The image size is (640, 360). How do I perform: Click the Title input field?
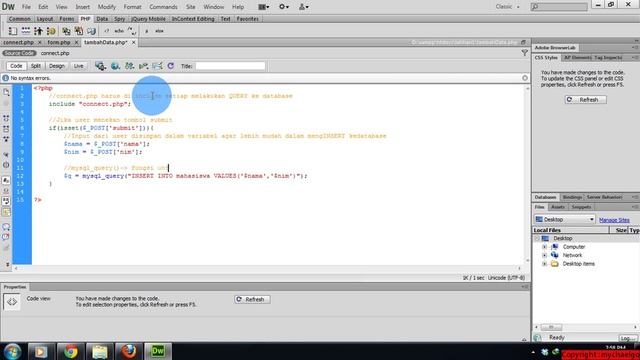point(230,66)
